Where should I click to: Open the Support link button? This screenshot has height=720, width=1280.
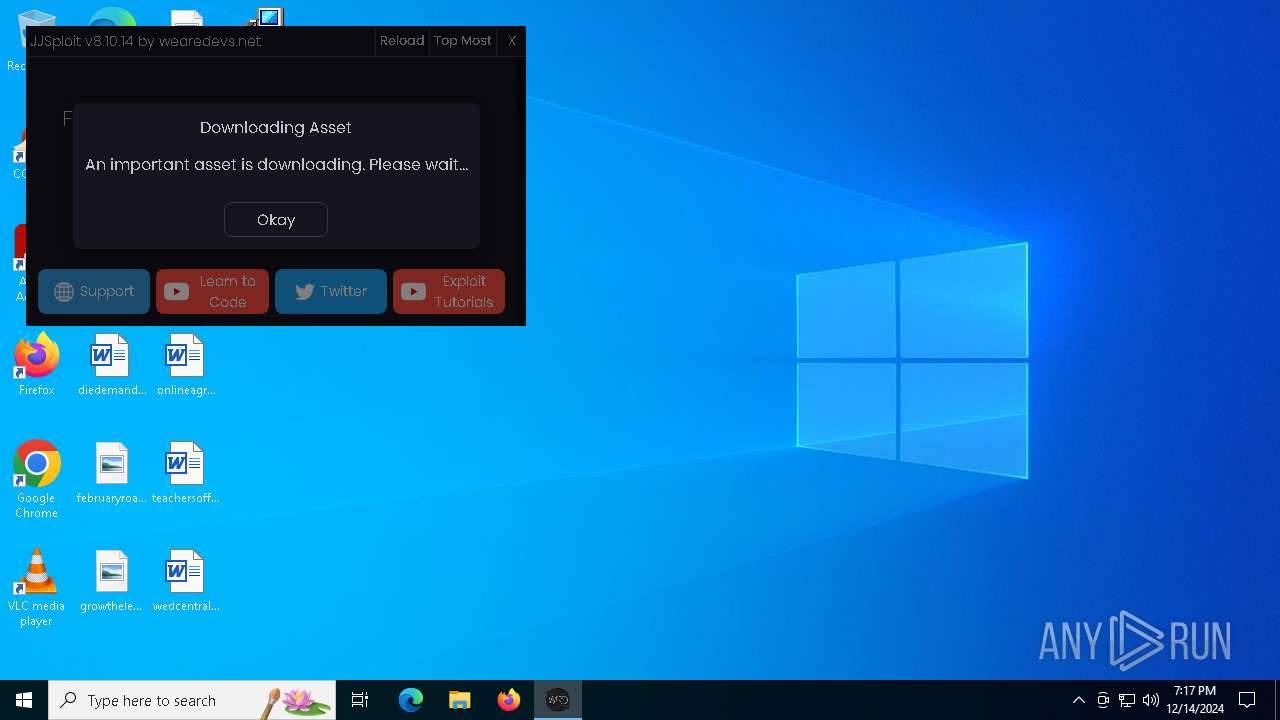tap(94, 291)
